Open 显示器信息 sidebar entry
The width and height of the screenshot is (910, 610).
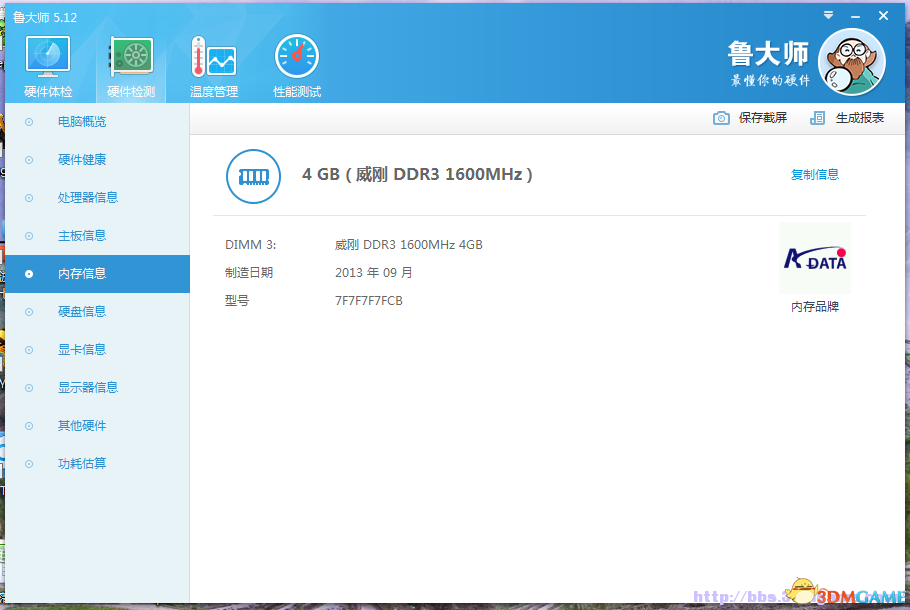coord(97,388)
